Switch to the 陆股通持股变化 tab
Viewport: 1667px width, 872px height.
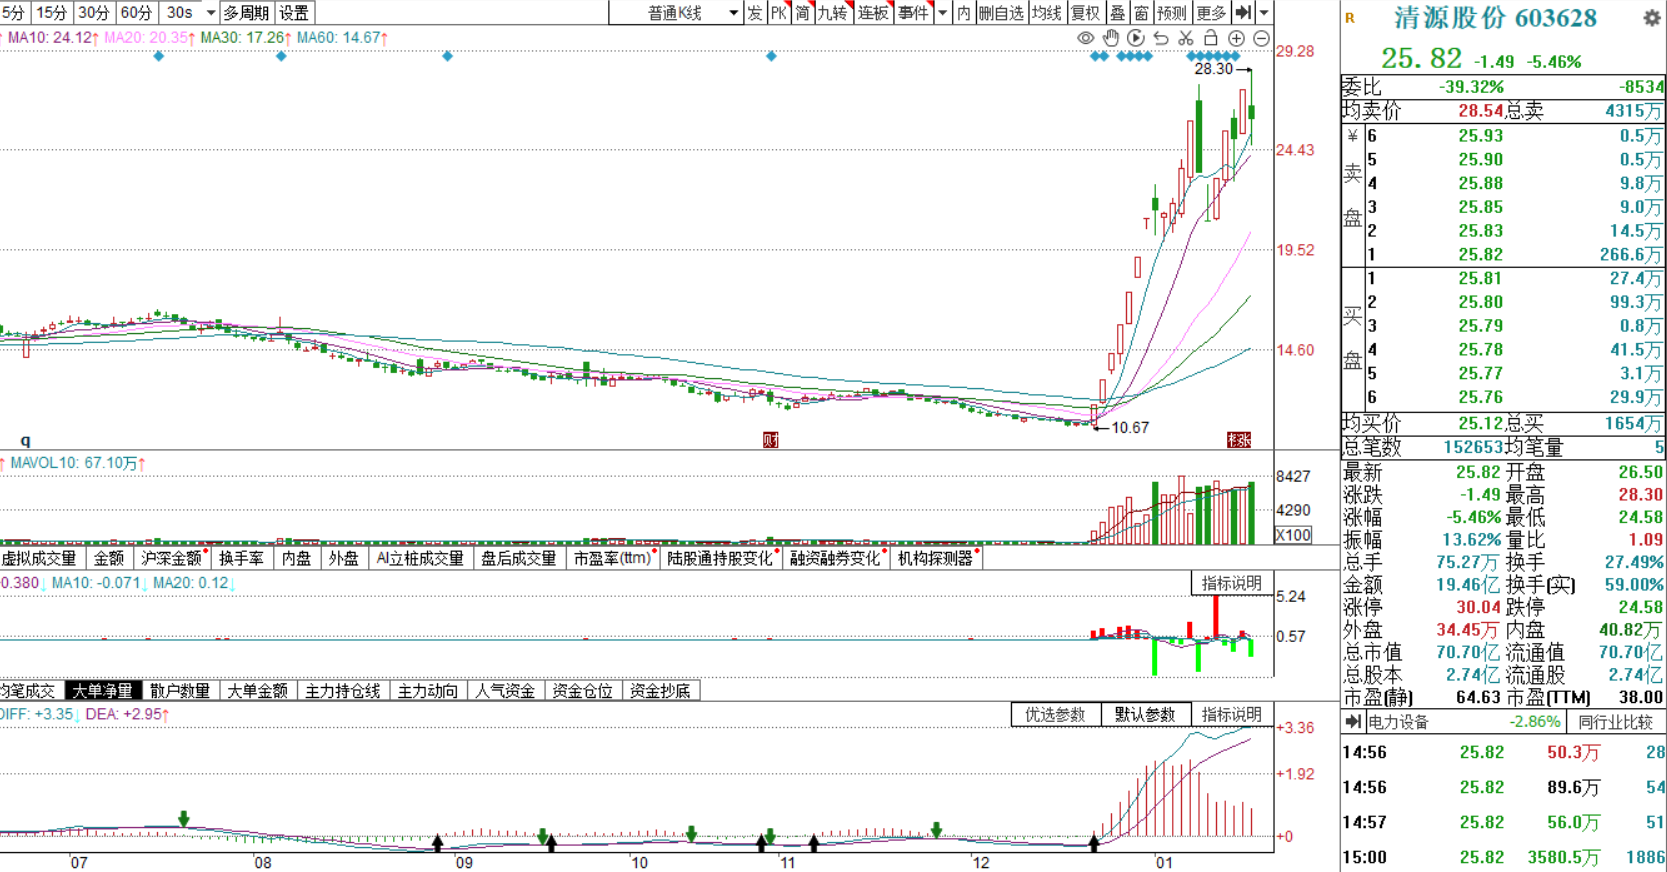[721, 558]
